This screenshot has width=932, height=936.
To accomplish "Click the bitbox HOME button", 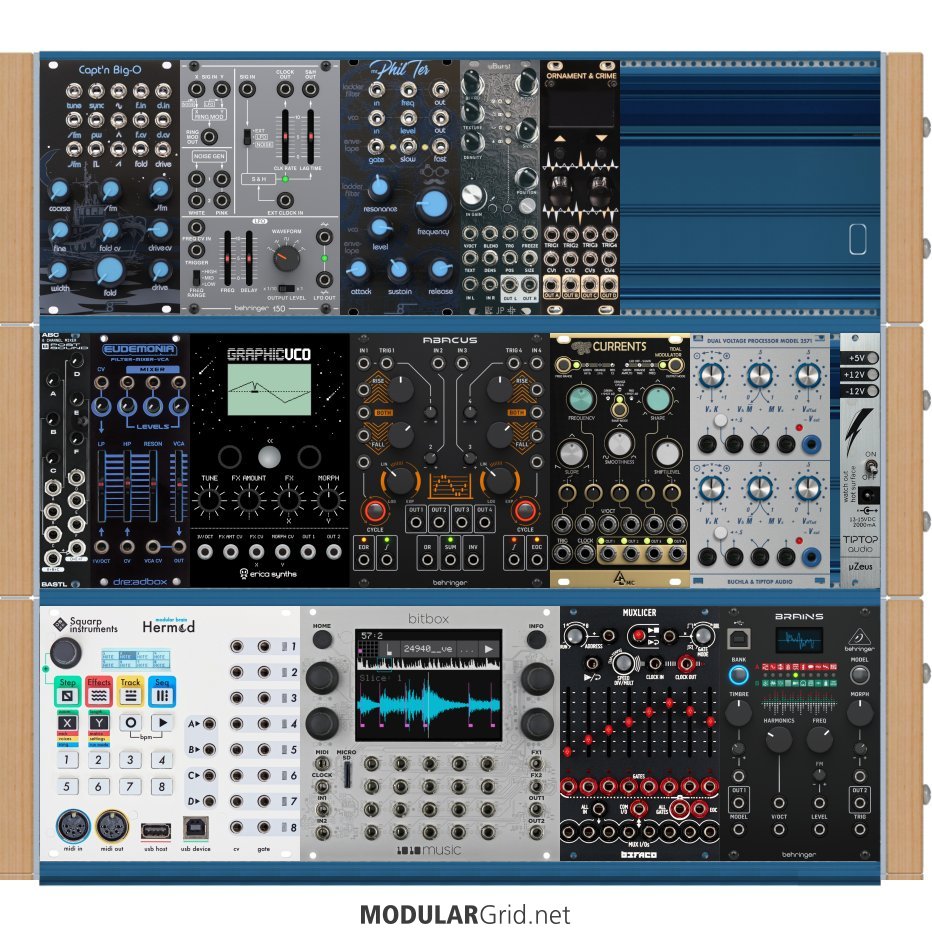I will 322,640.
